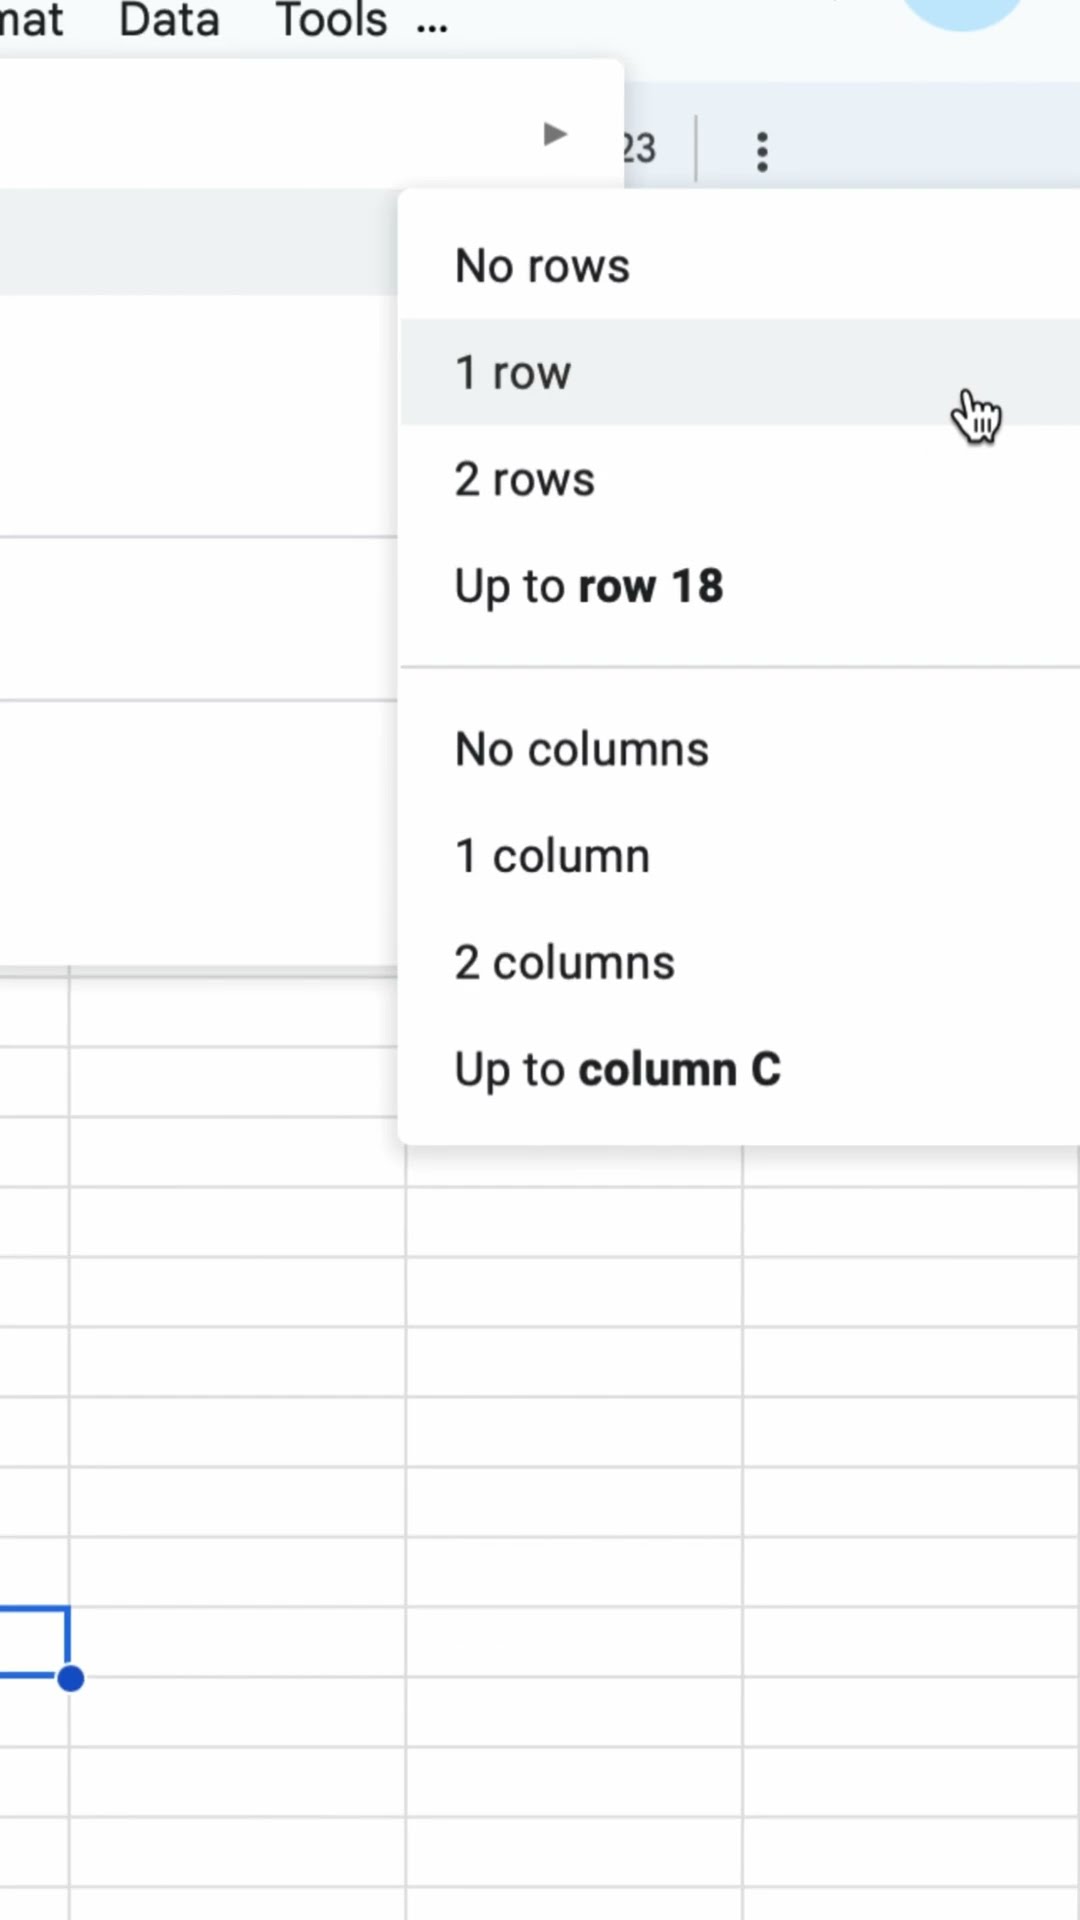This screenshot has height=1920, width=1080.
Task: Click the menu bar overflow ellipsis
Action: 432,24
